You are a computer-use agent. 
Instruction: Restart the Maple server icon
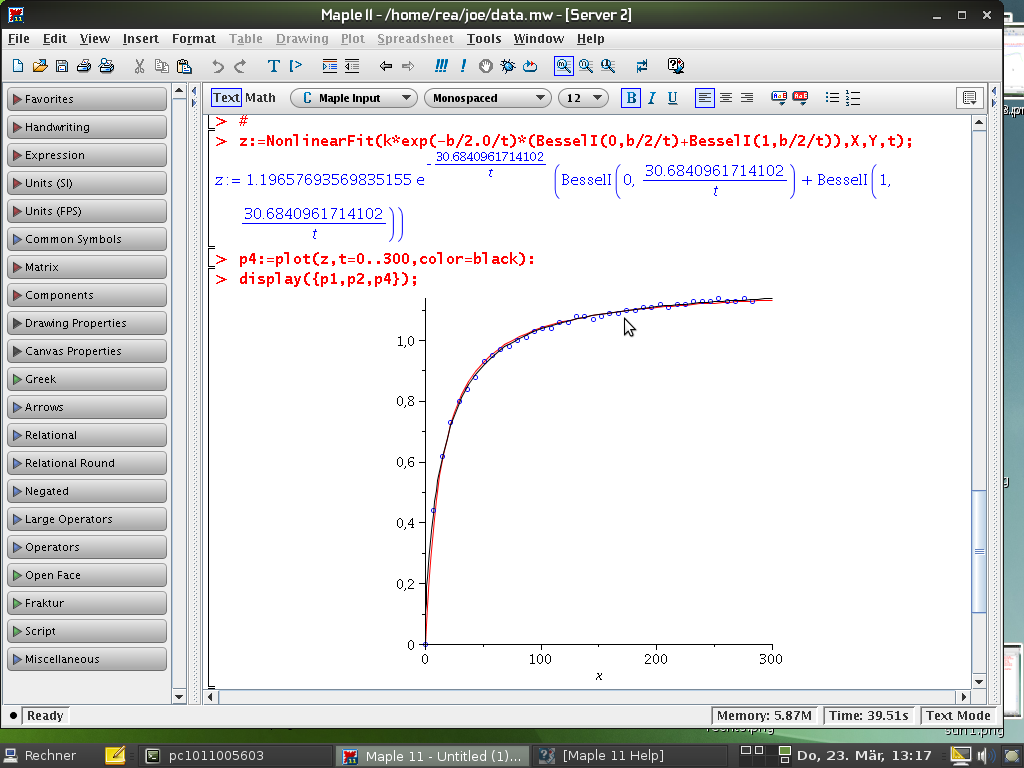tap(530, 66)
